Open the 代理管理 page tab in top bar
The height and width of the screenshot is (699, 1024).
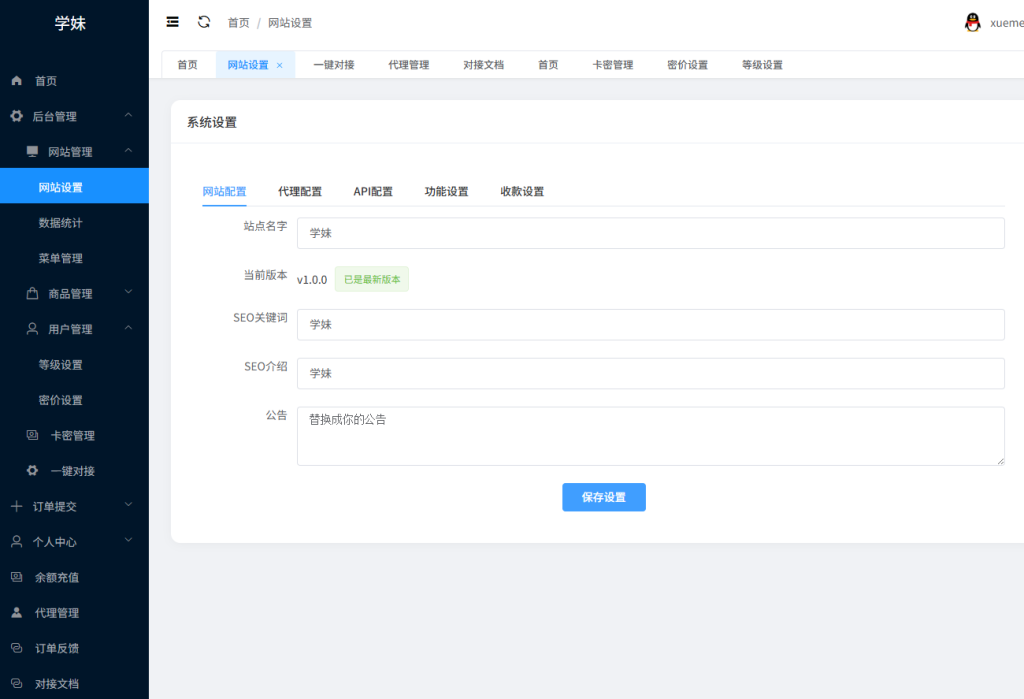409,65
